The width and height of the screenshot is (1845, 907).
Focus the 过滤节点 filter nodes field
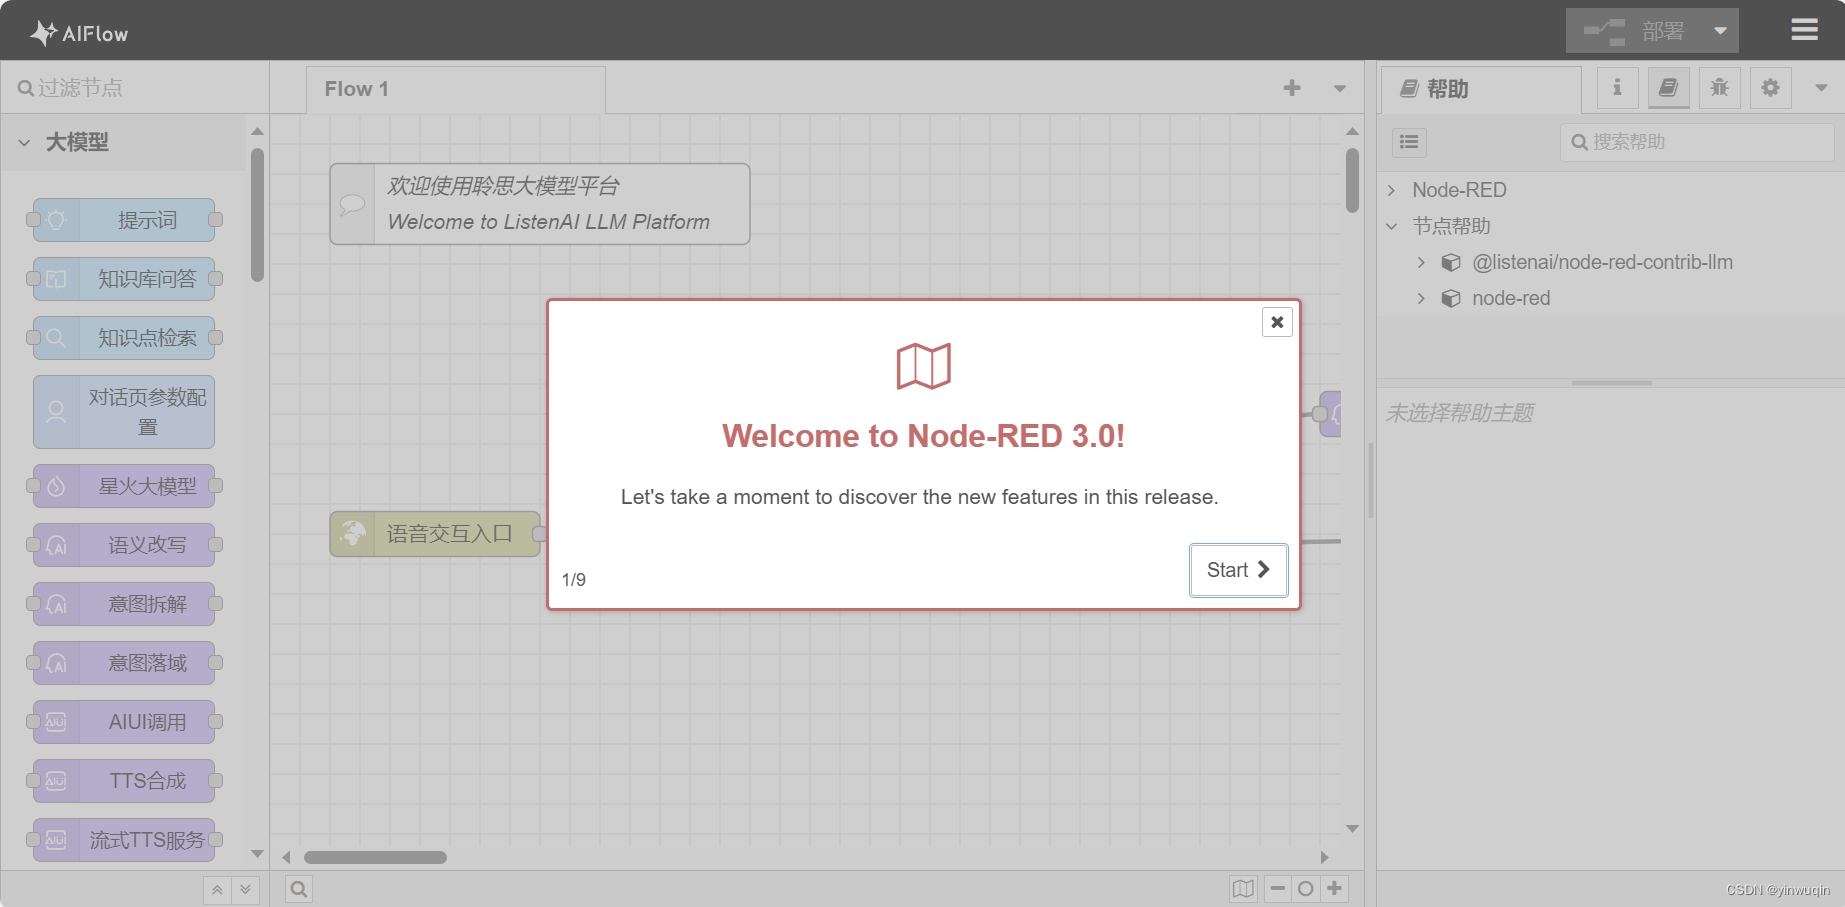point(135,88)
